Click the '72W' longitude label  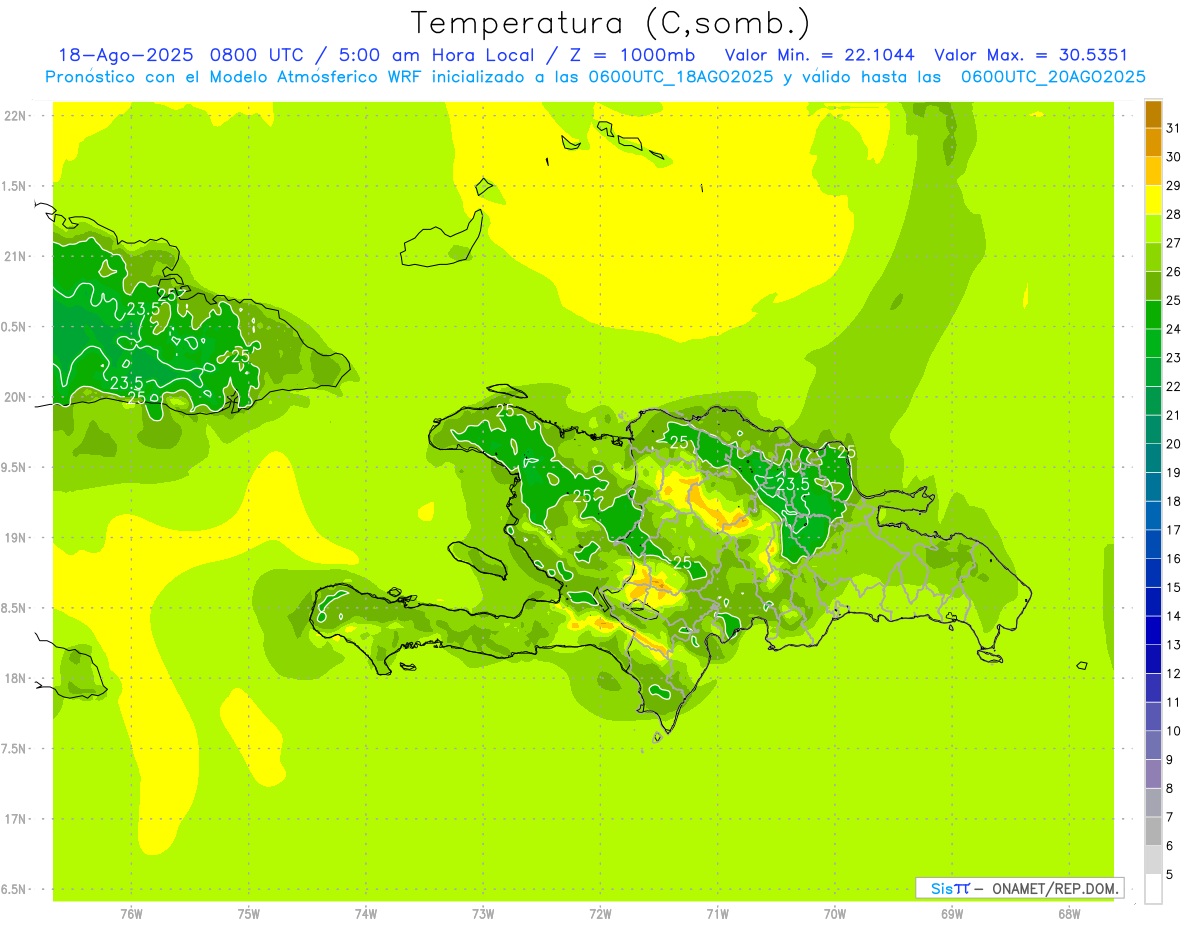tap(600, 914)
